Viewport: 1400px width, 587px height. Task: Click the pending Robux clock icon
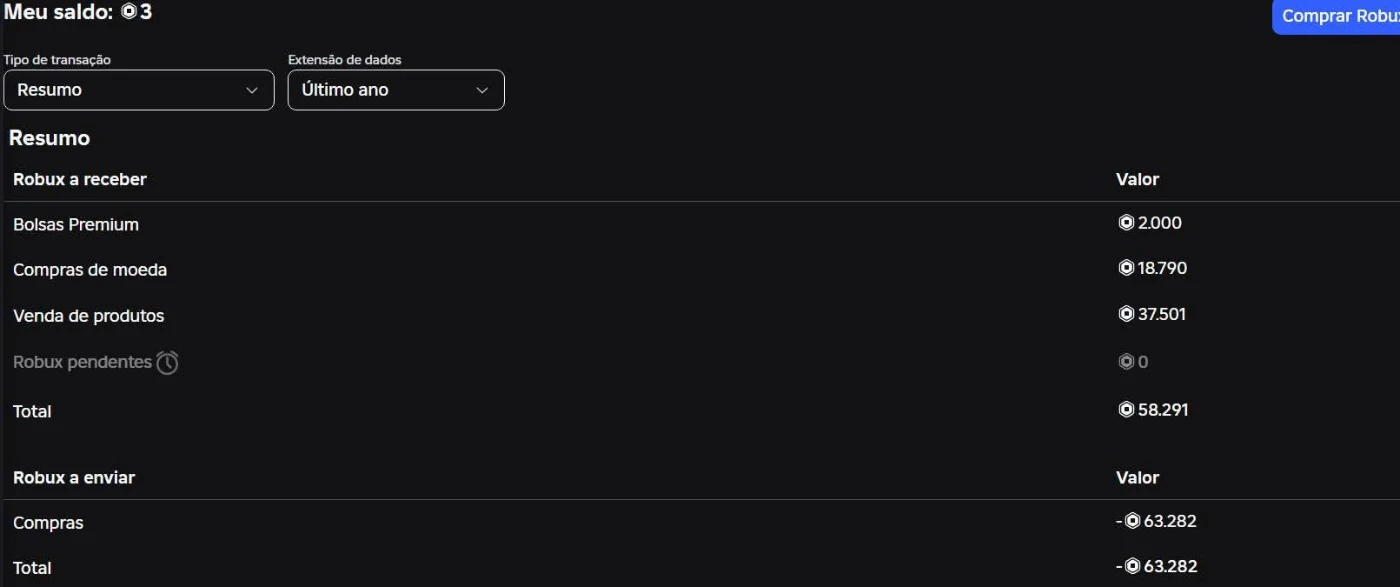coord(167,363)
